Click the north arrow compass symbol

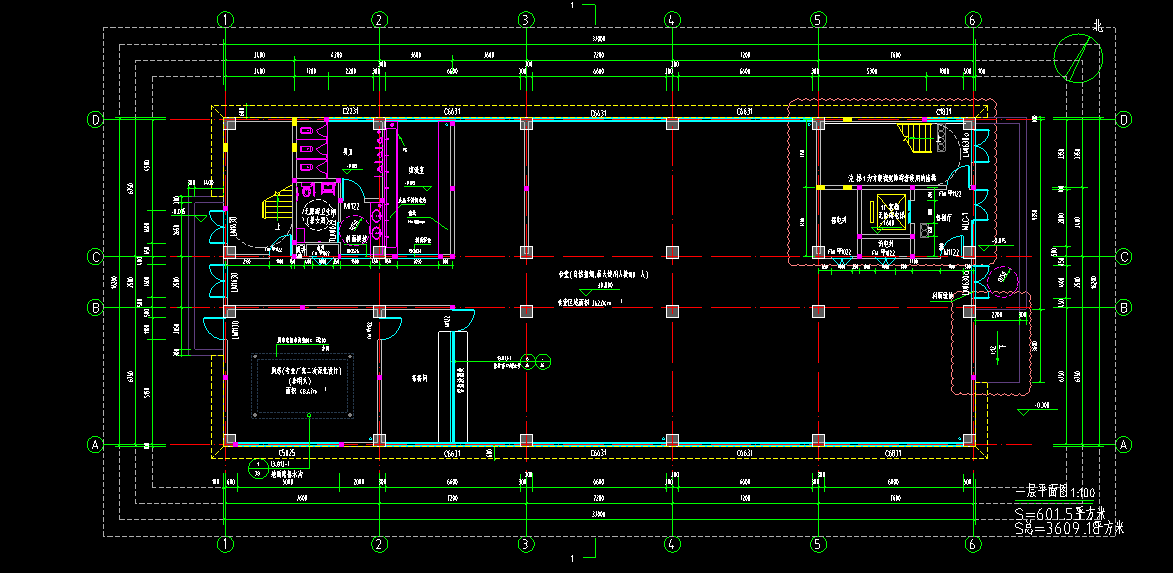point(1078,56)
